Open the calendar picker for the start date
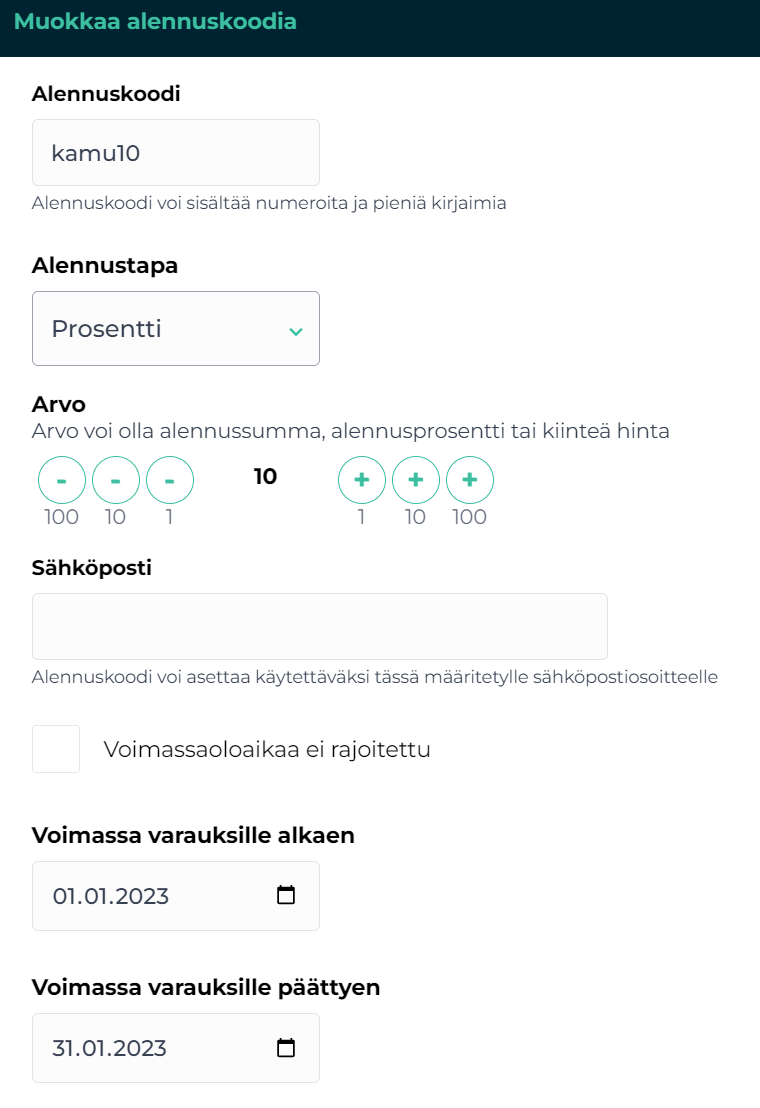 pyautogui.click(x=286, y=896)
